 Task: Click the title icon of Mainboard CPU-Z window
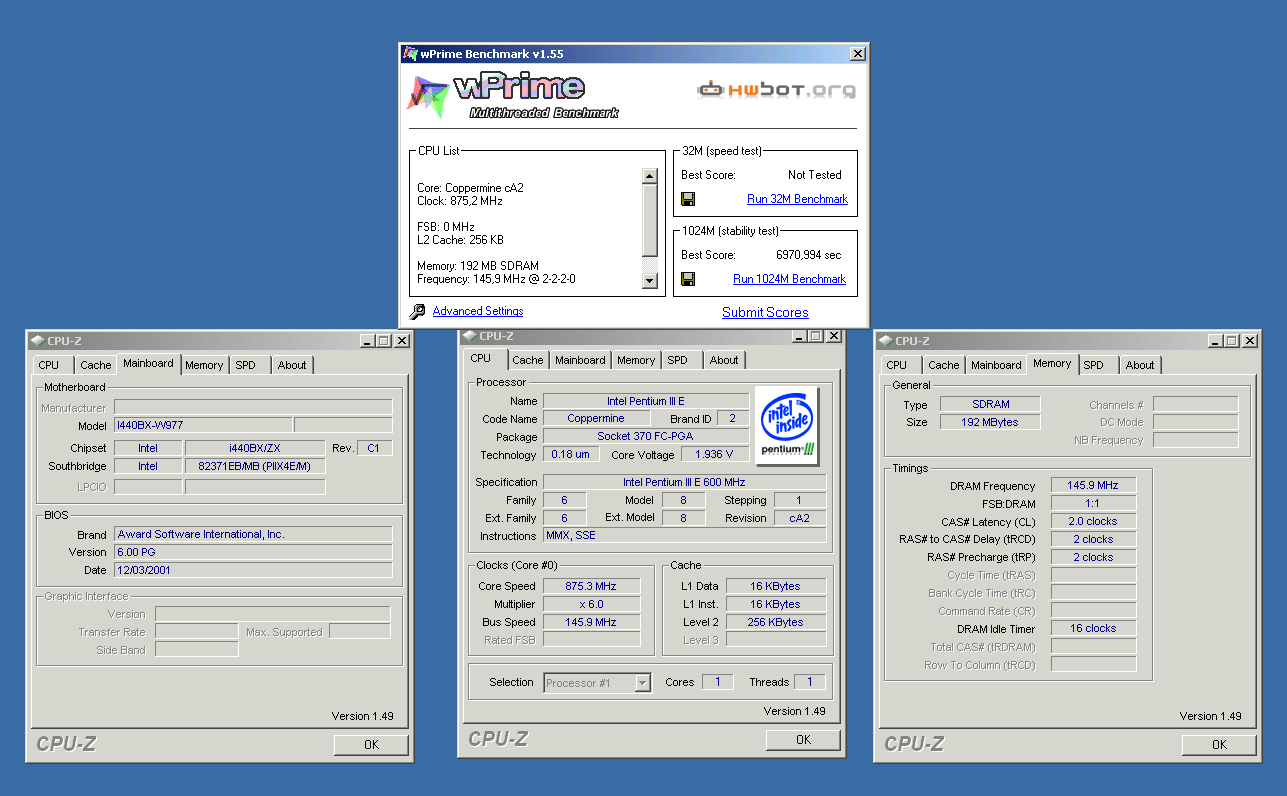(37, 341)
